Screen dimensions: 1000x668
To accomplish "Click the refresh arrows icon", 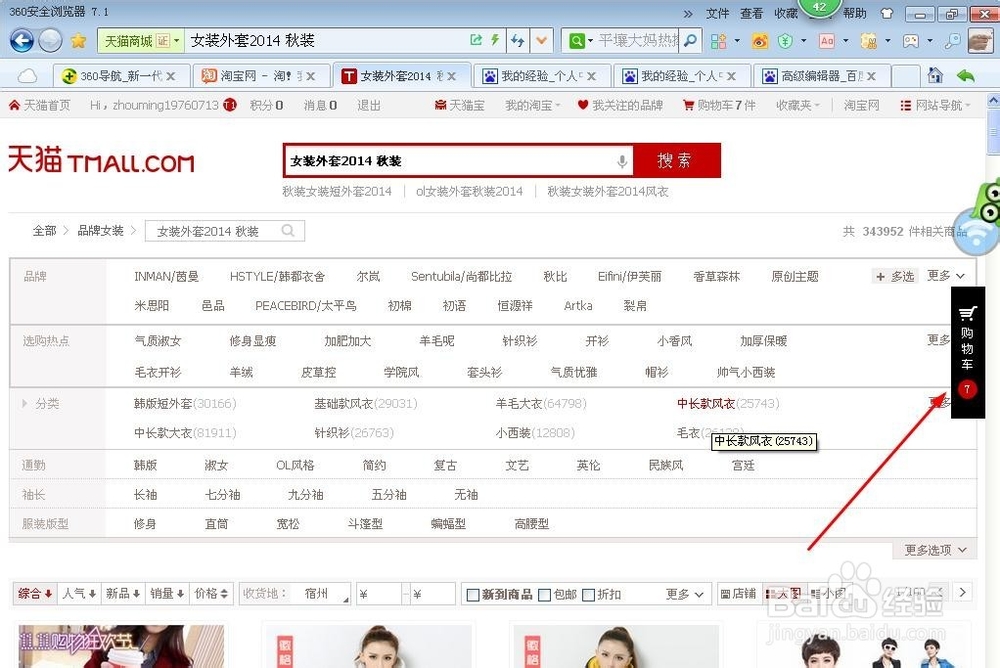I will click(x=517, y=41).
